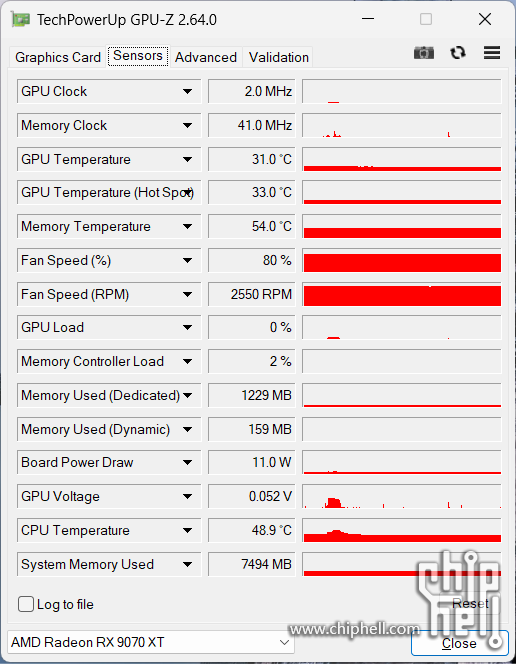Click the GPU-Z app icon in title bar

[x=20, y=19]
